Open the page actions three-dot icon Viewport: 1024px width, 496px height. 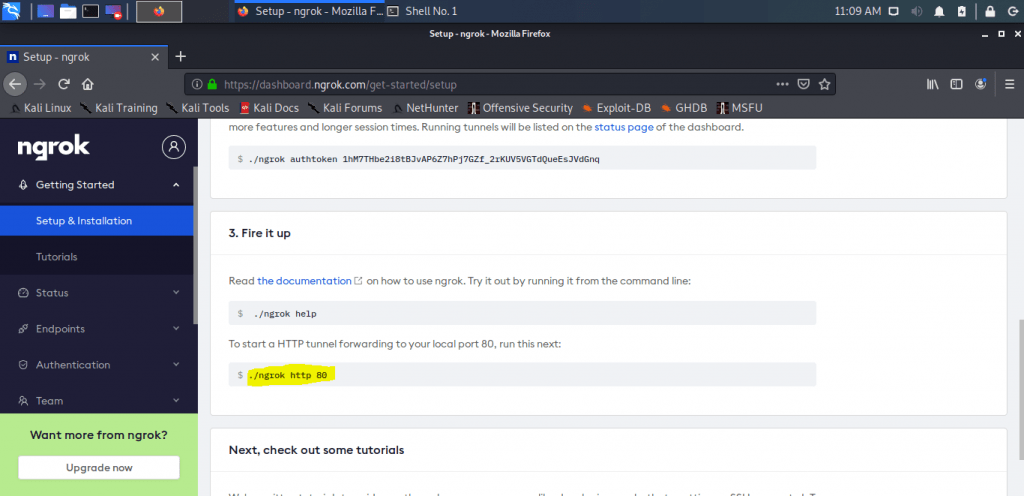(x=784, y=84)
